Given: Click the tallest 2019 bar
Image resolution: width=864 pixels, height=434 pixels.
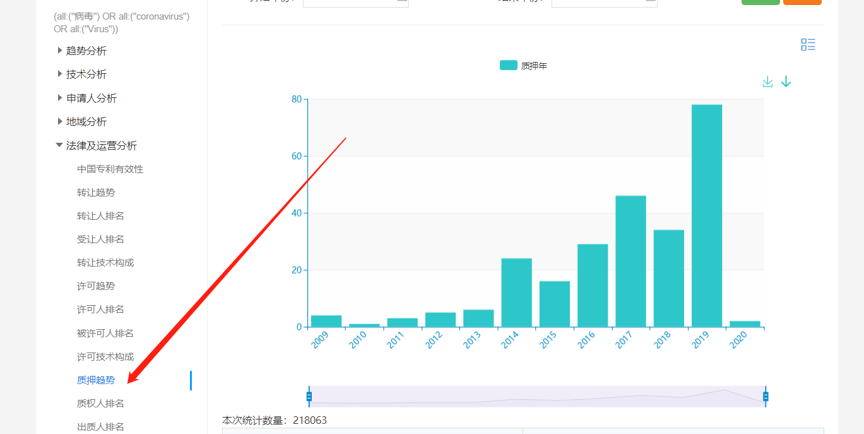Looking at the screenshot, I should click(706, 216).
